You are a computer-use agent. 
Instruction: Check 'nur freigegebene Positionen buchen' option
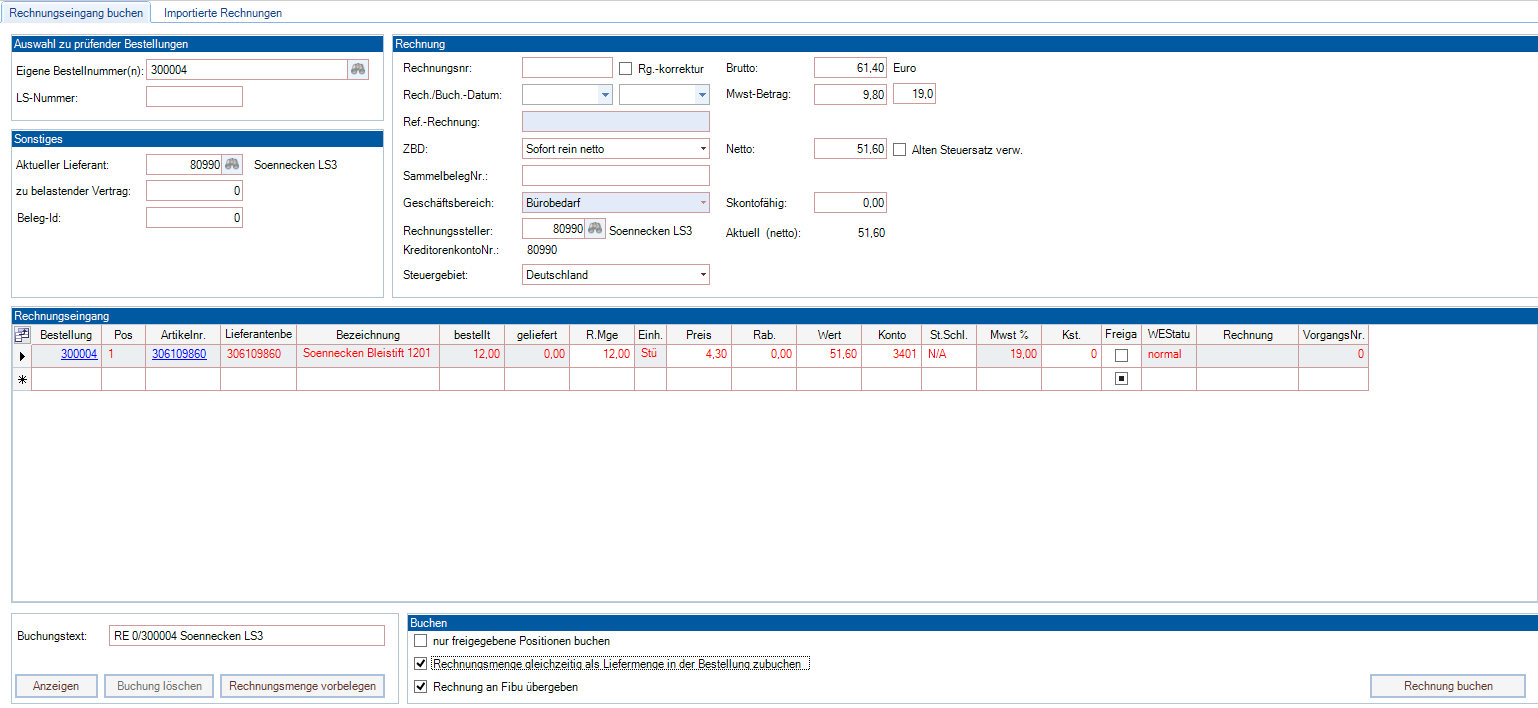pyautogui.click(x=420, y=641)
